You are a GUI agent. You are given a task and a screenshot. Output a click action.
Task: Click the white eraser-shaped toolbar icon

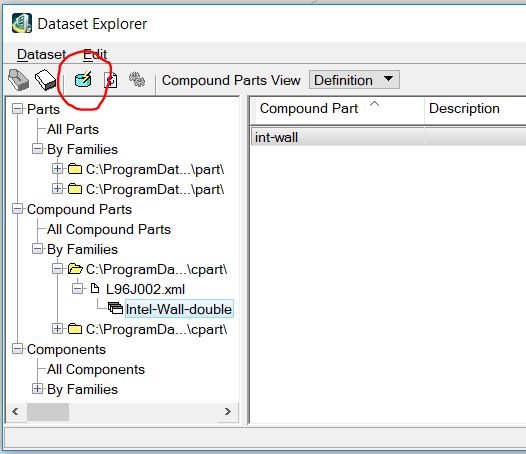pos(45,80)
